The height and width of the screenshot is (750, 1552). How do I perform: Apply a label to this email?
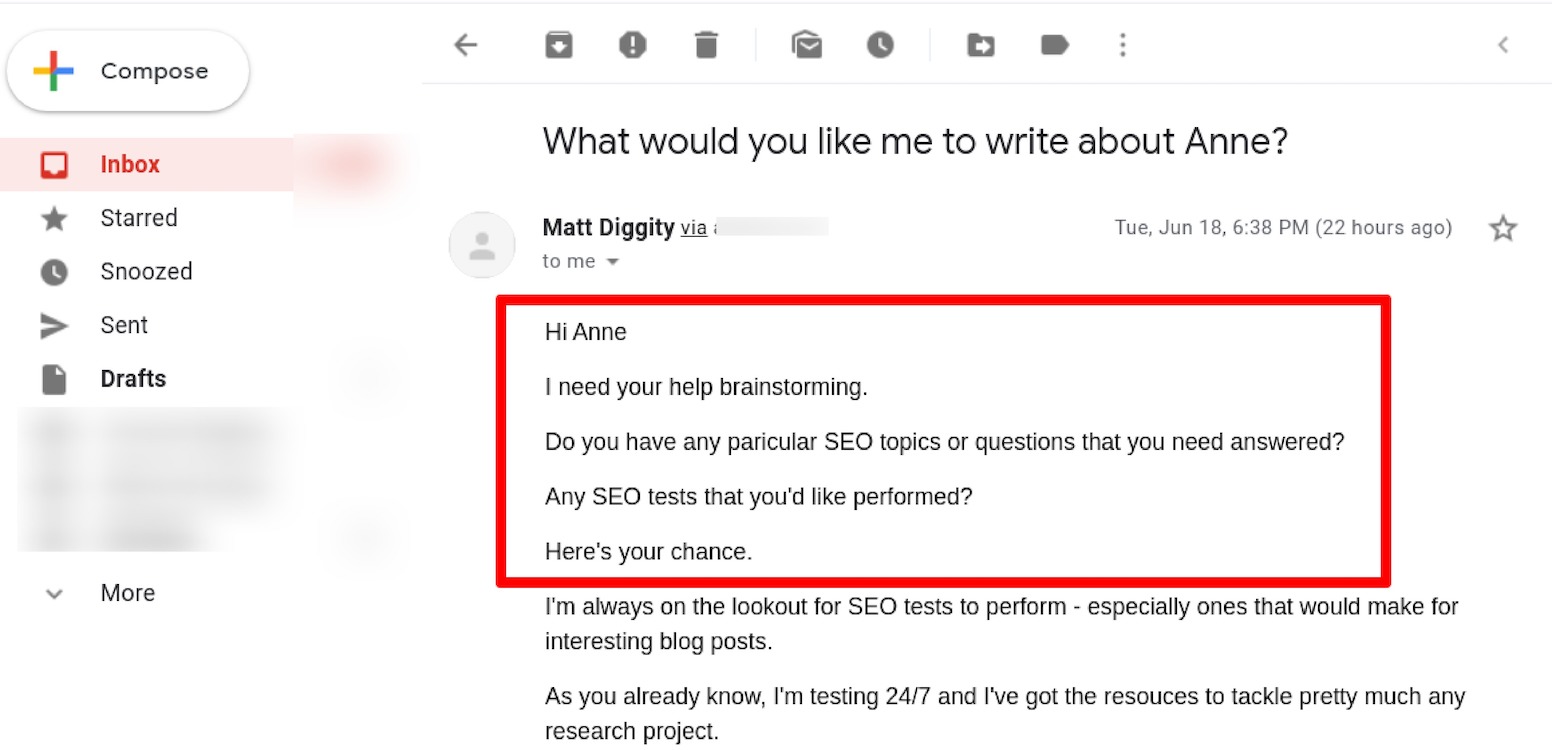1054,44
